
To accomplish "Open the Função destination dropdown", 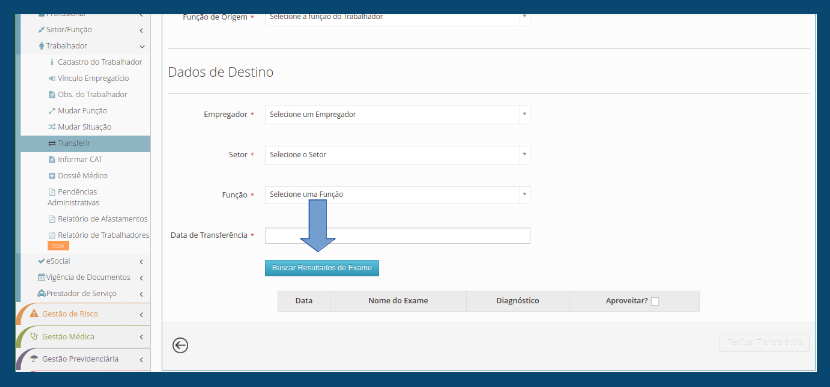I will click(x=398, y=195).
